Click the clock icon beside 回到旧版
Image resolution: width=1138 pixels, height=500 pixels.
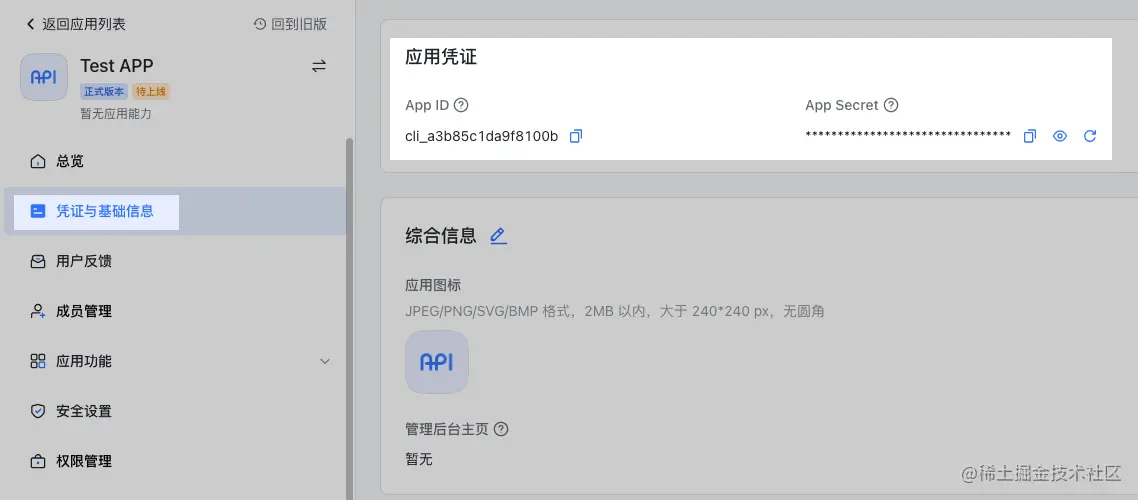260,24
